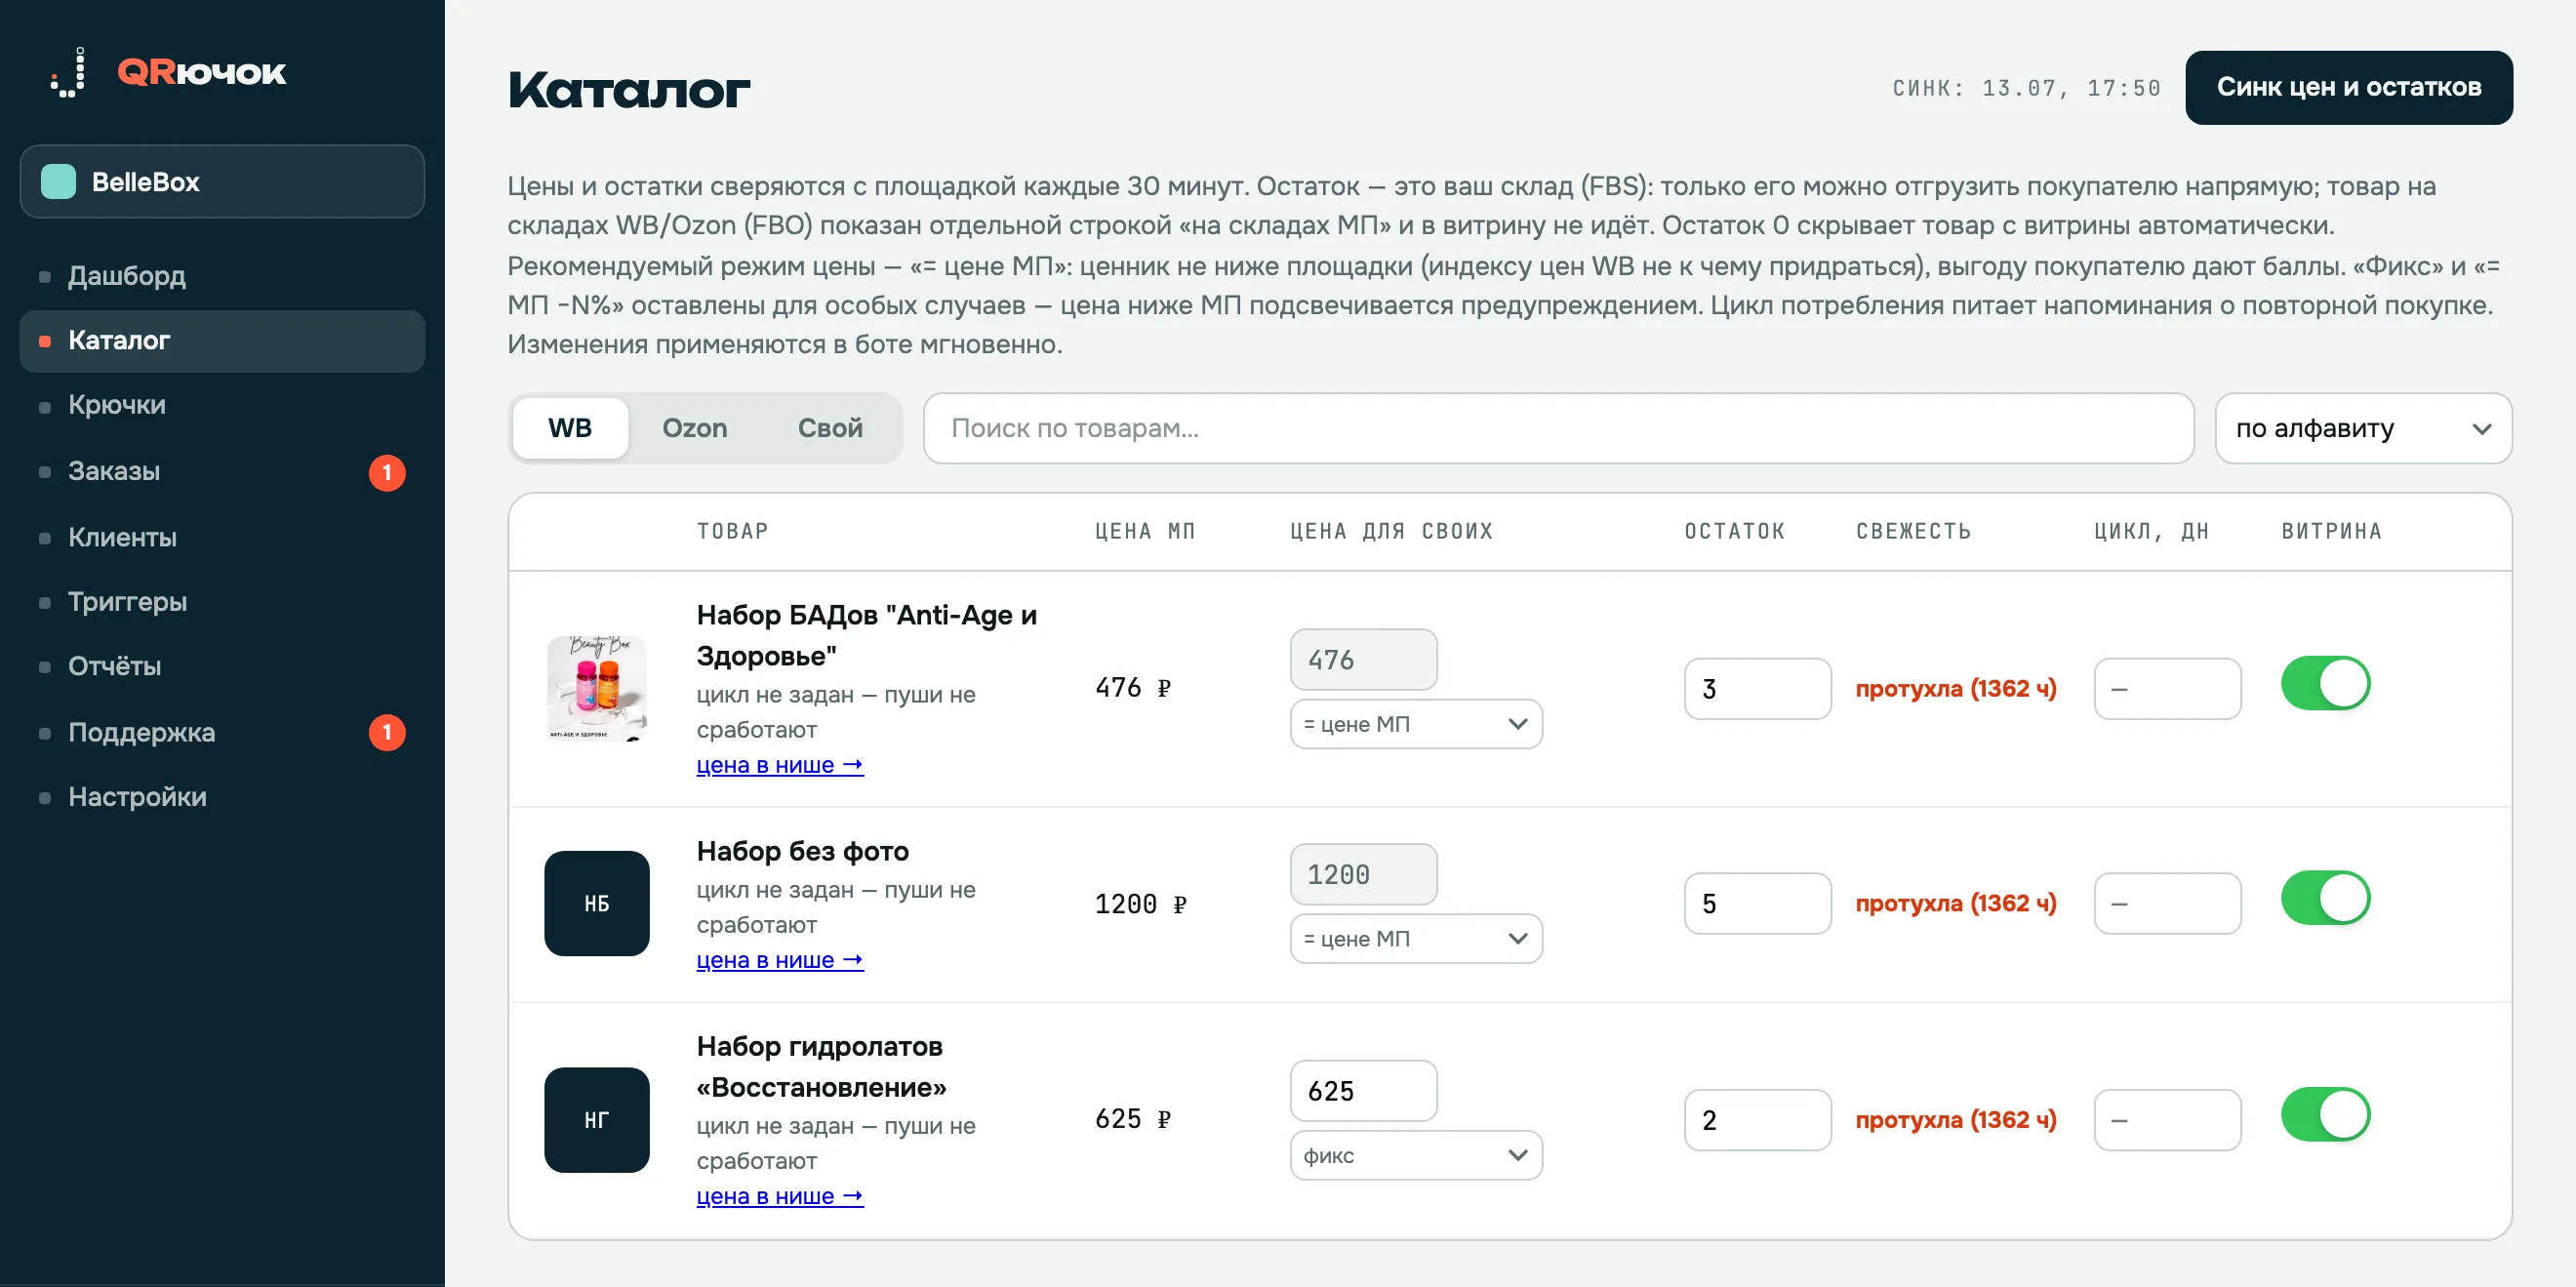2576x1287 pixels.
Task: Toggle витрина switch for Anti-Age набор
Action: click(x=2326, y=684)
